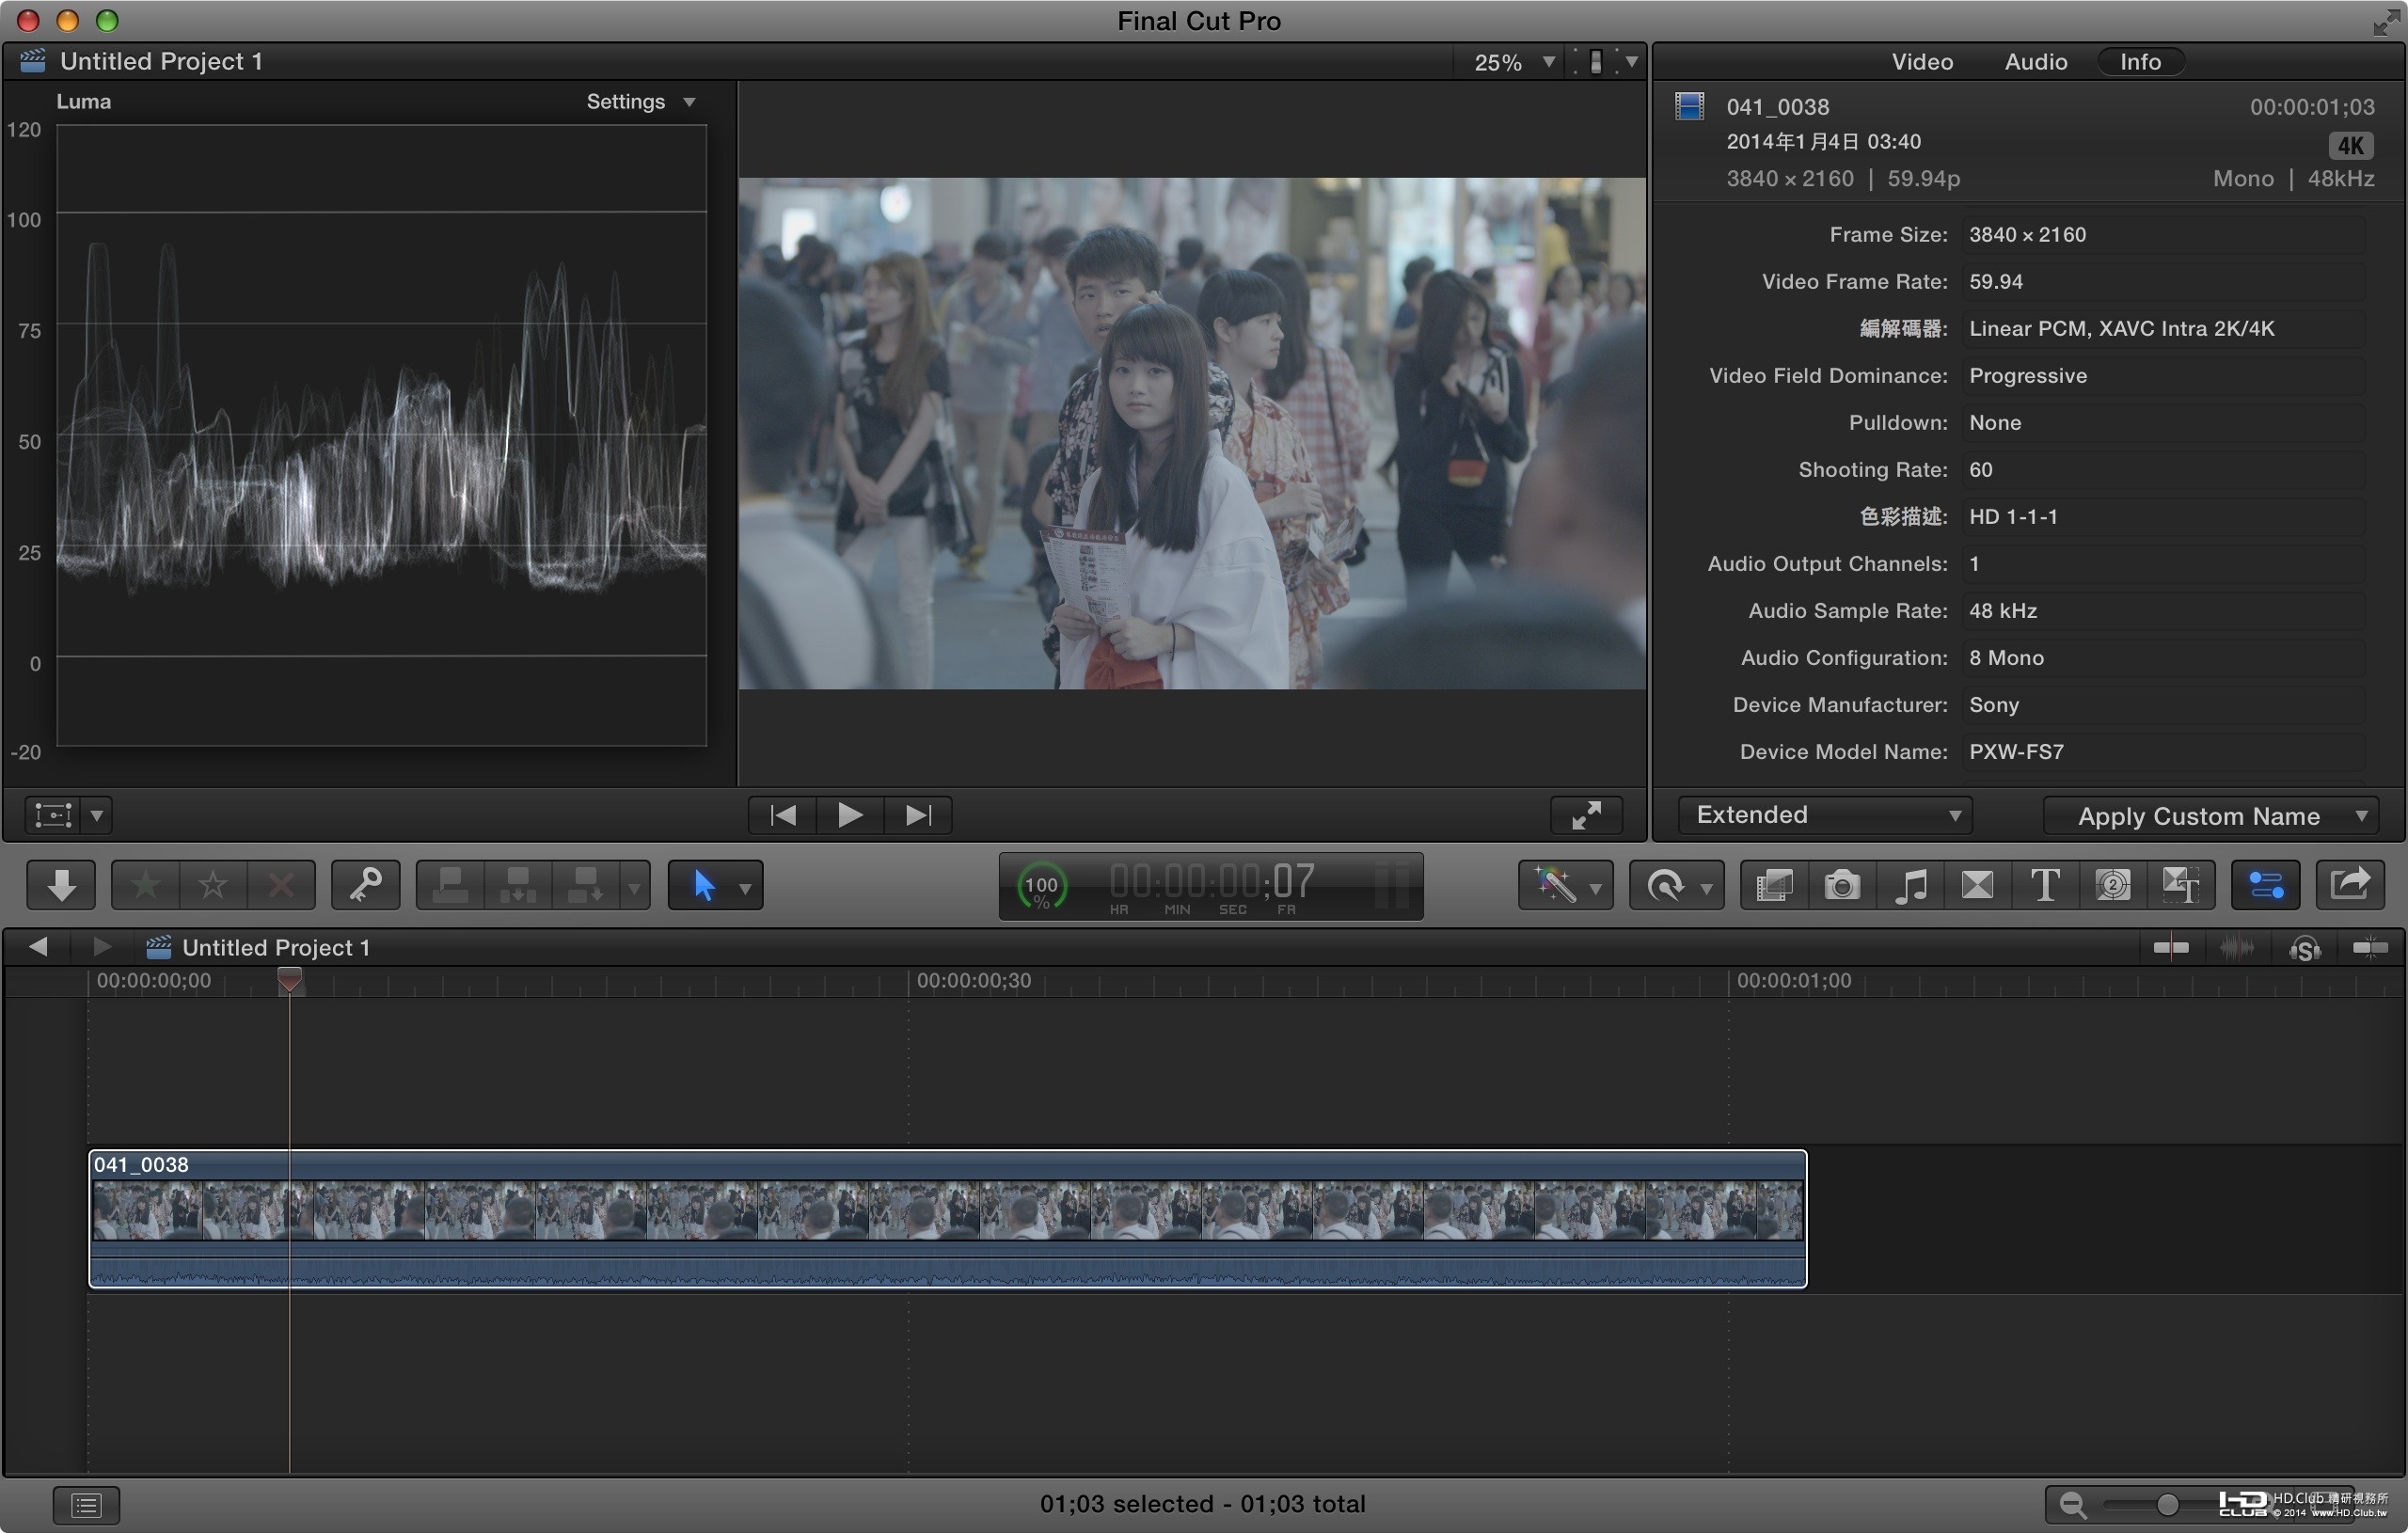The image size is (2408, 1533).
Task: Click the Share project export icon
Action: point(2349,885)
